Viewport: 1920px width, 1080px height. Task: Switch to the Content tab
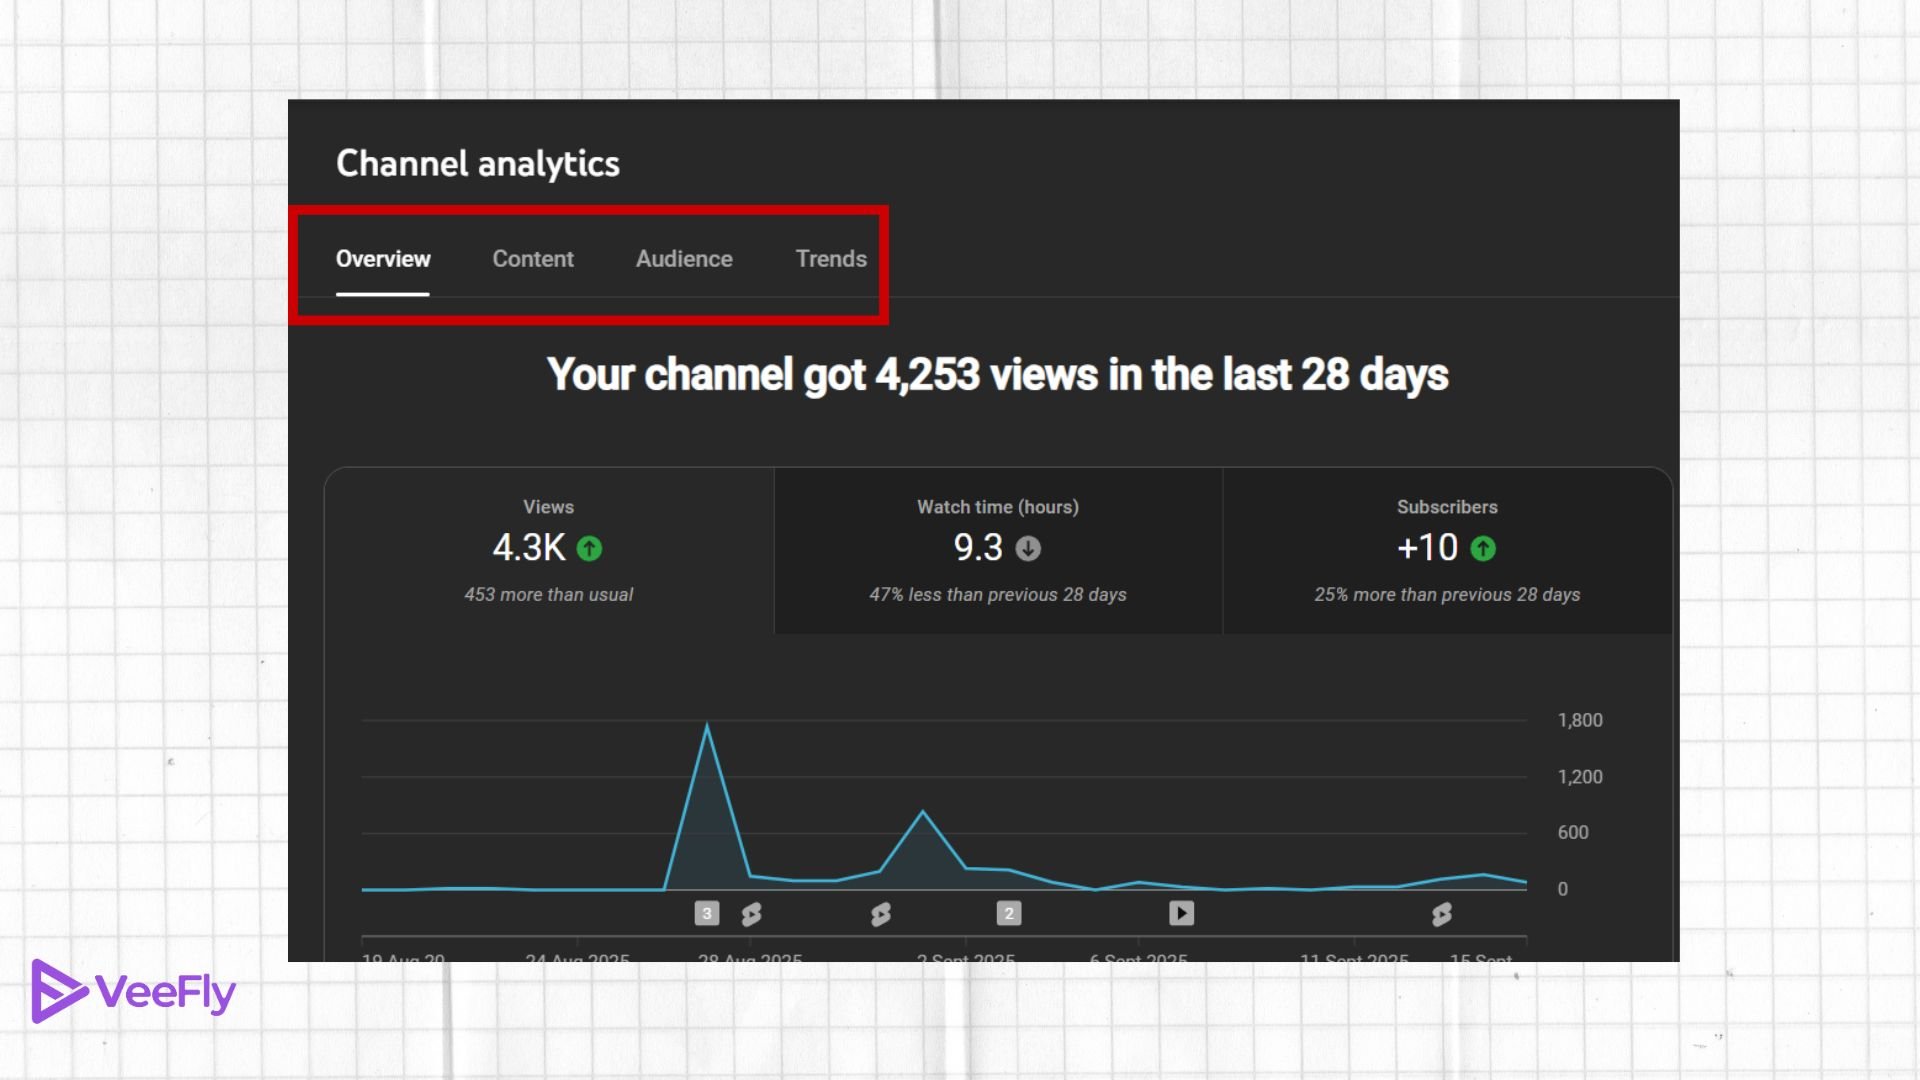click(x=532, y=258)
